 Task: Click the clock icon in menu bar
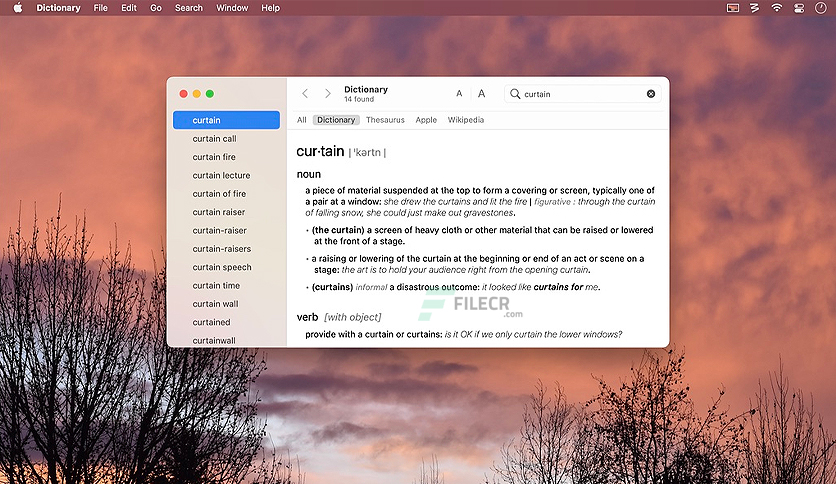click(821, 7)
